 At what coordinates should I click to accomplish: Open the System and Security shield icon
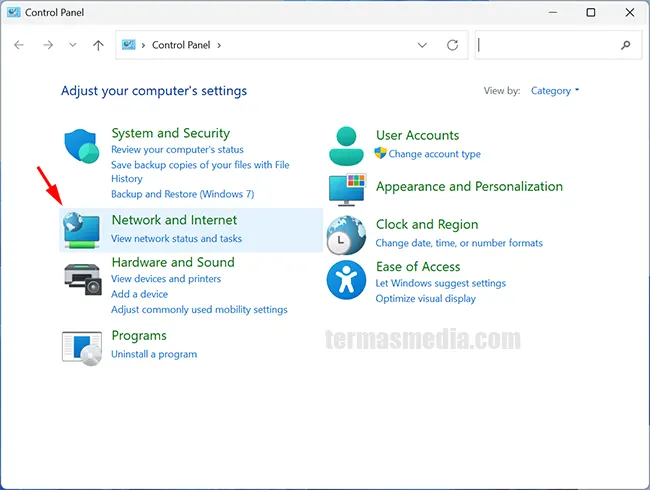(82, 146)
